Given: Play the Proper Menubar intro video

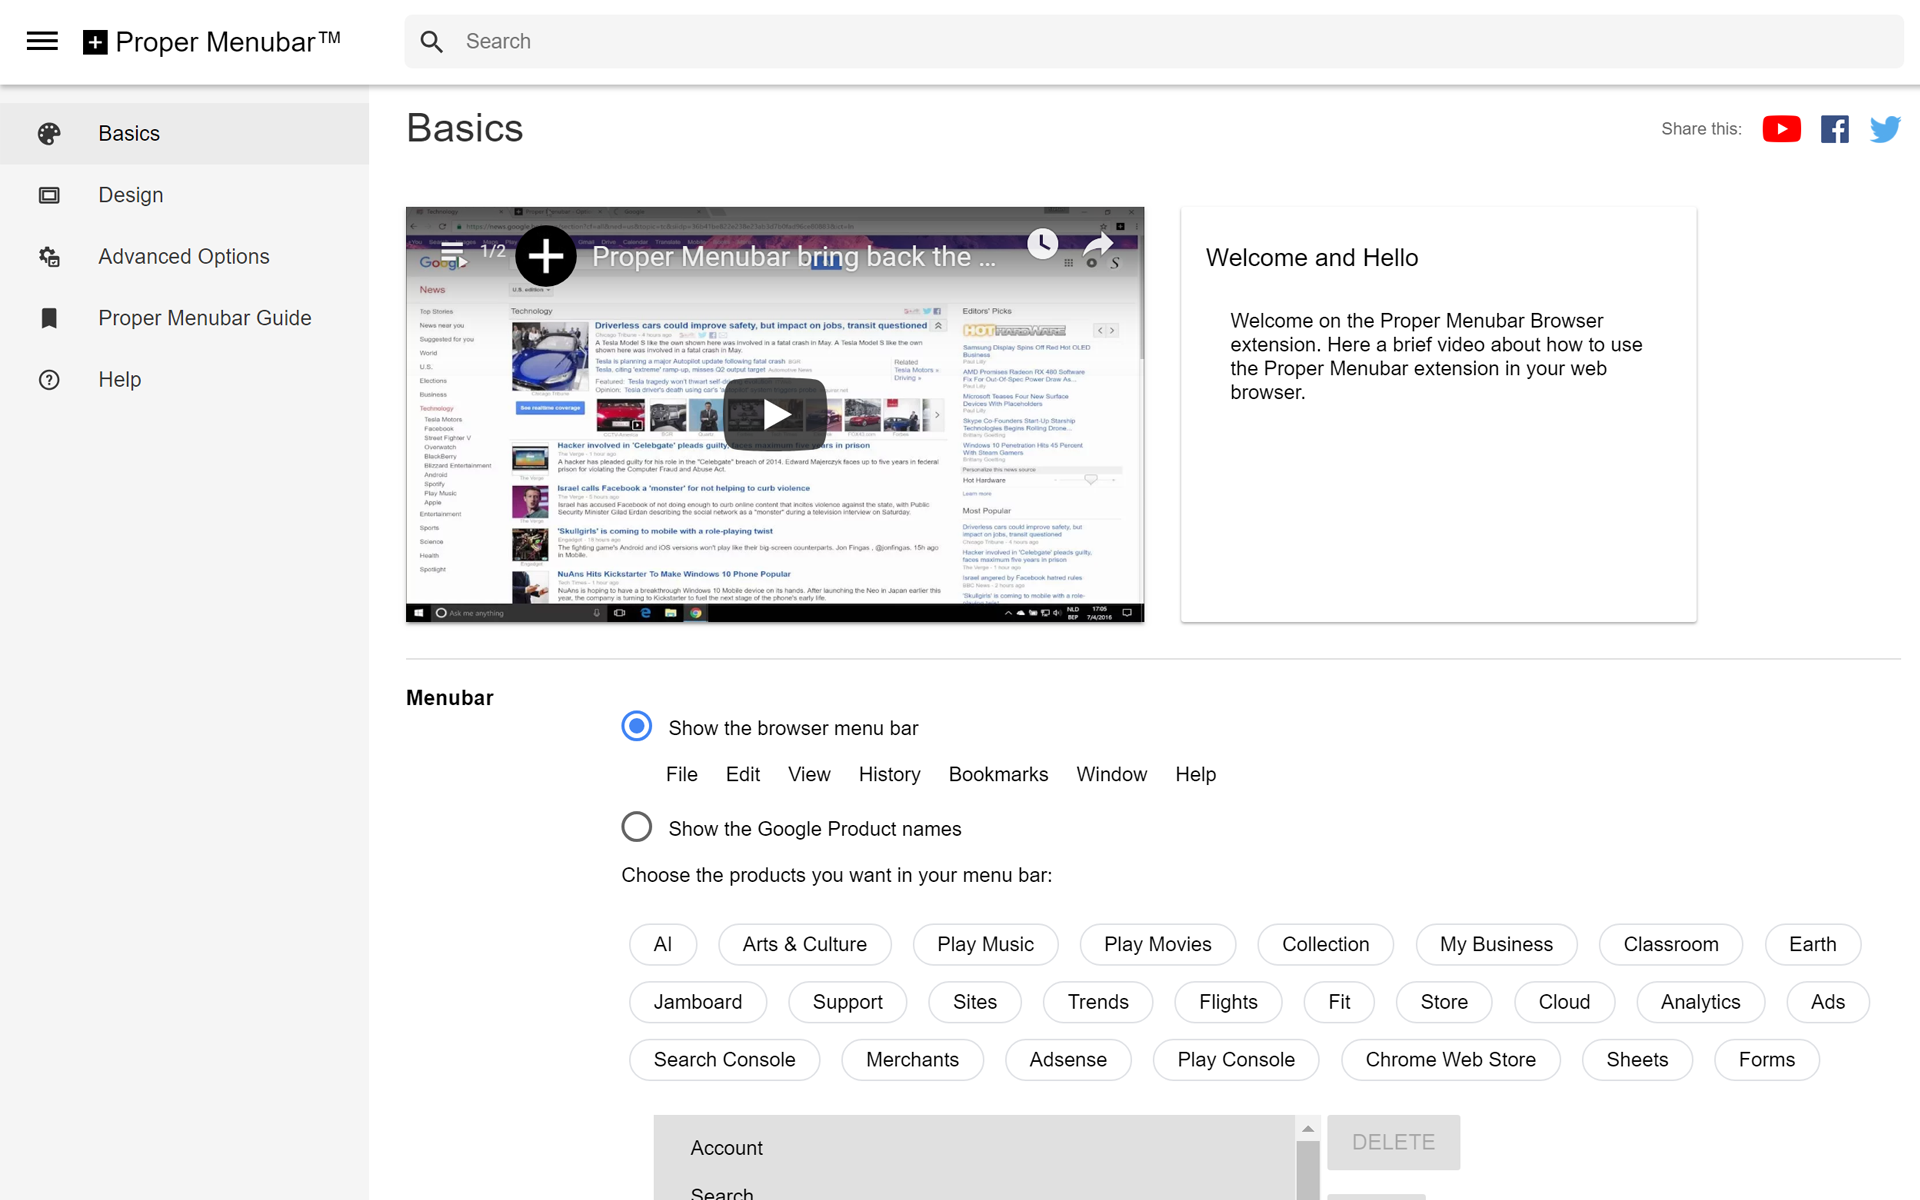Looking at the screenshot, I should tap(775, 414).
